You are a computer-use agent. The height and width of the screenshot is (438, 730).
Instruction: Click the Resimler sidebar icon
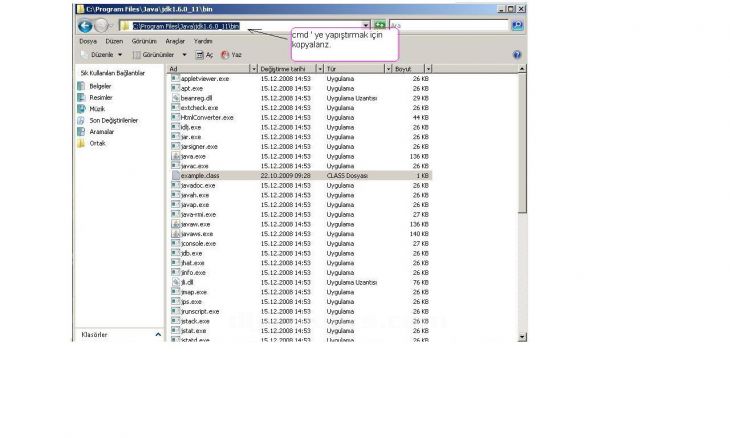tap(81, 97)
